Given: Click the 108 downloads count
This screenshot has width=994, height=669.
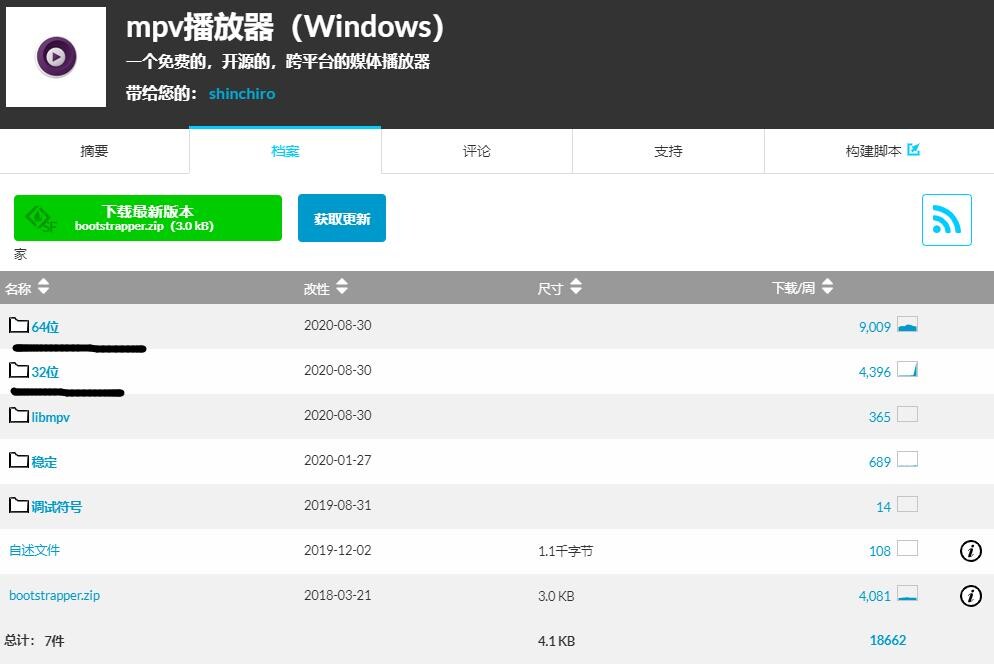Looking at the screenshot, I should click(x=880, y=552).
